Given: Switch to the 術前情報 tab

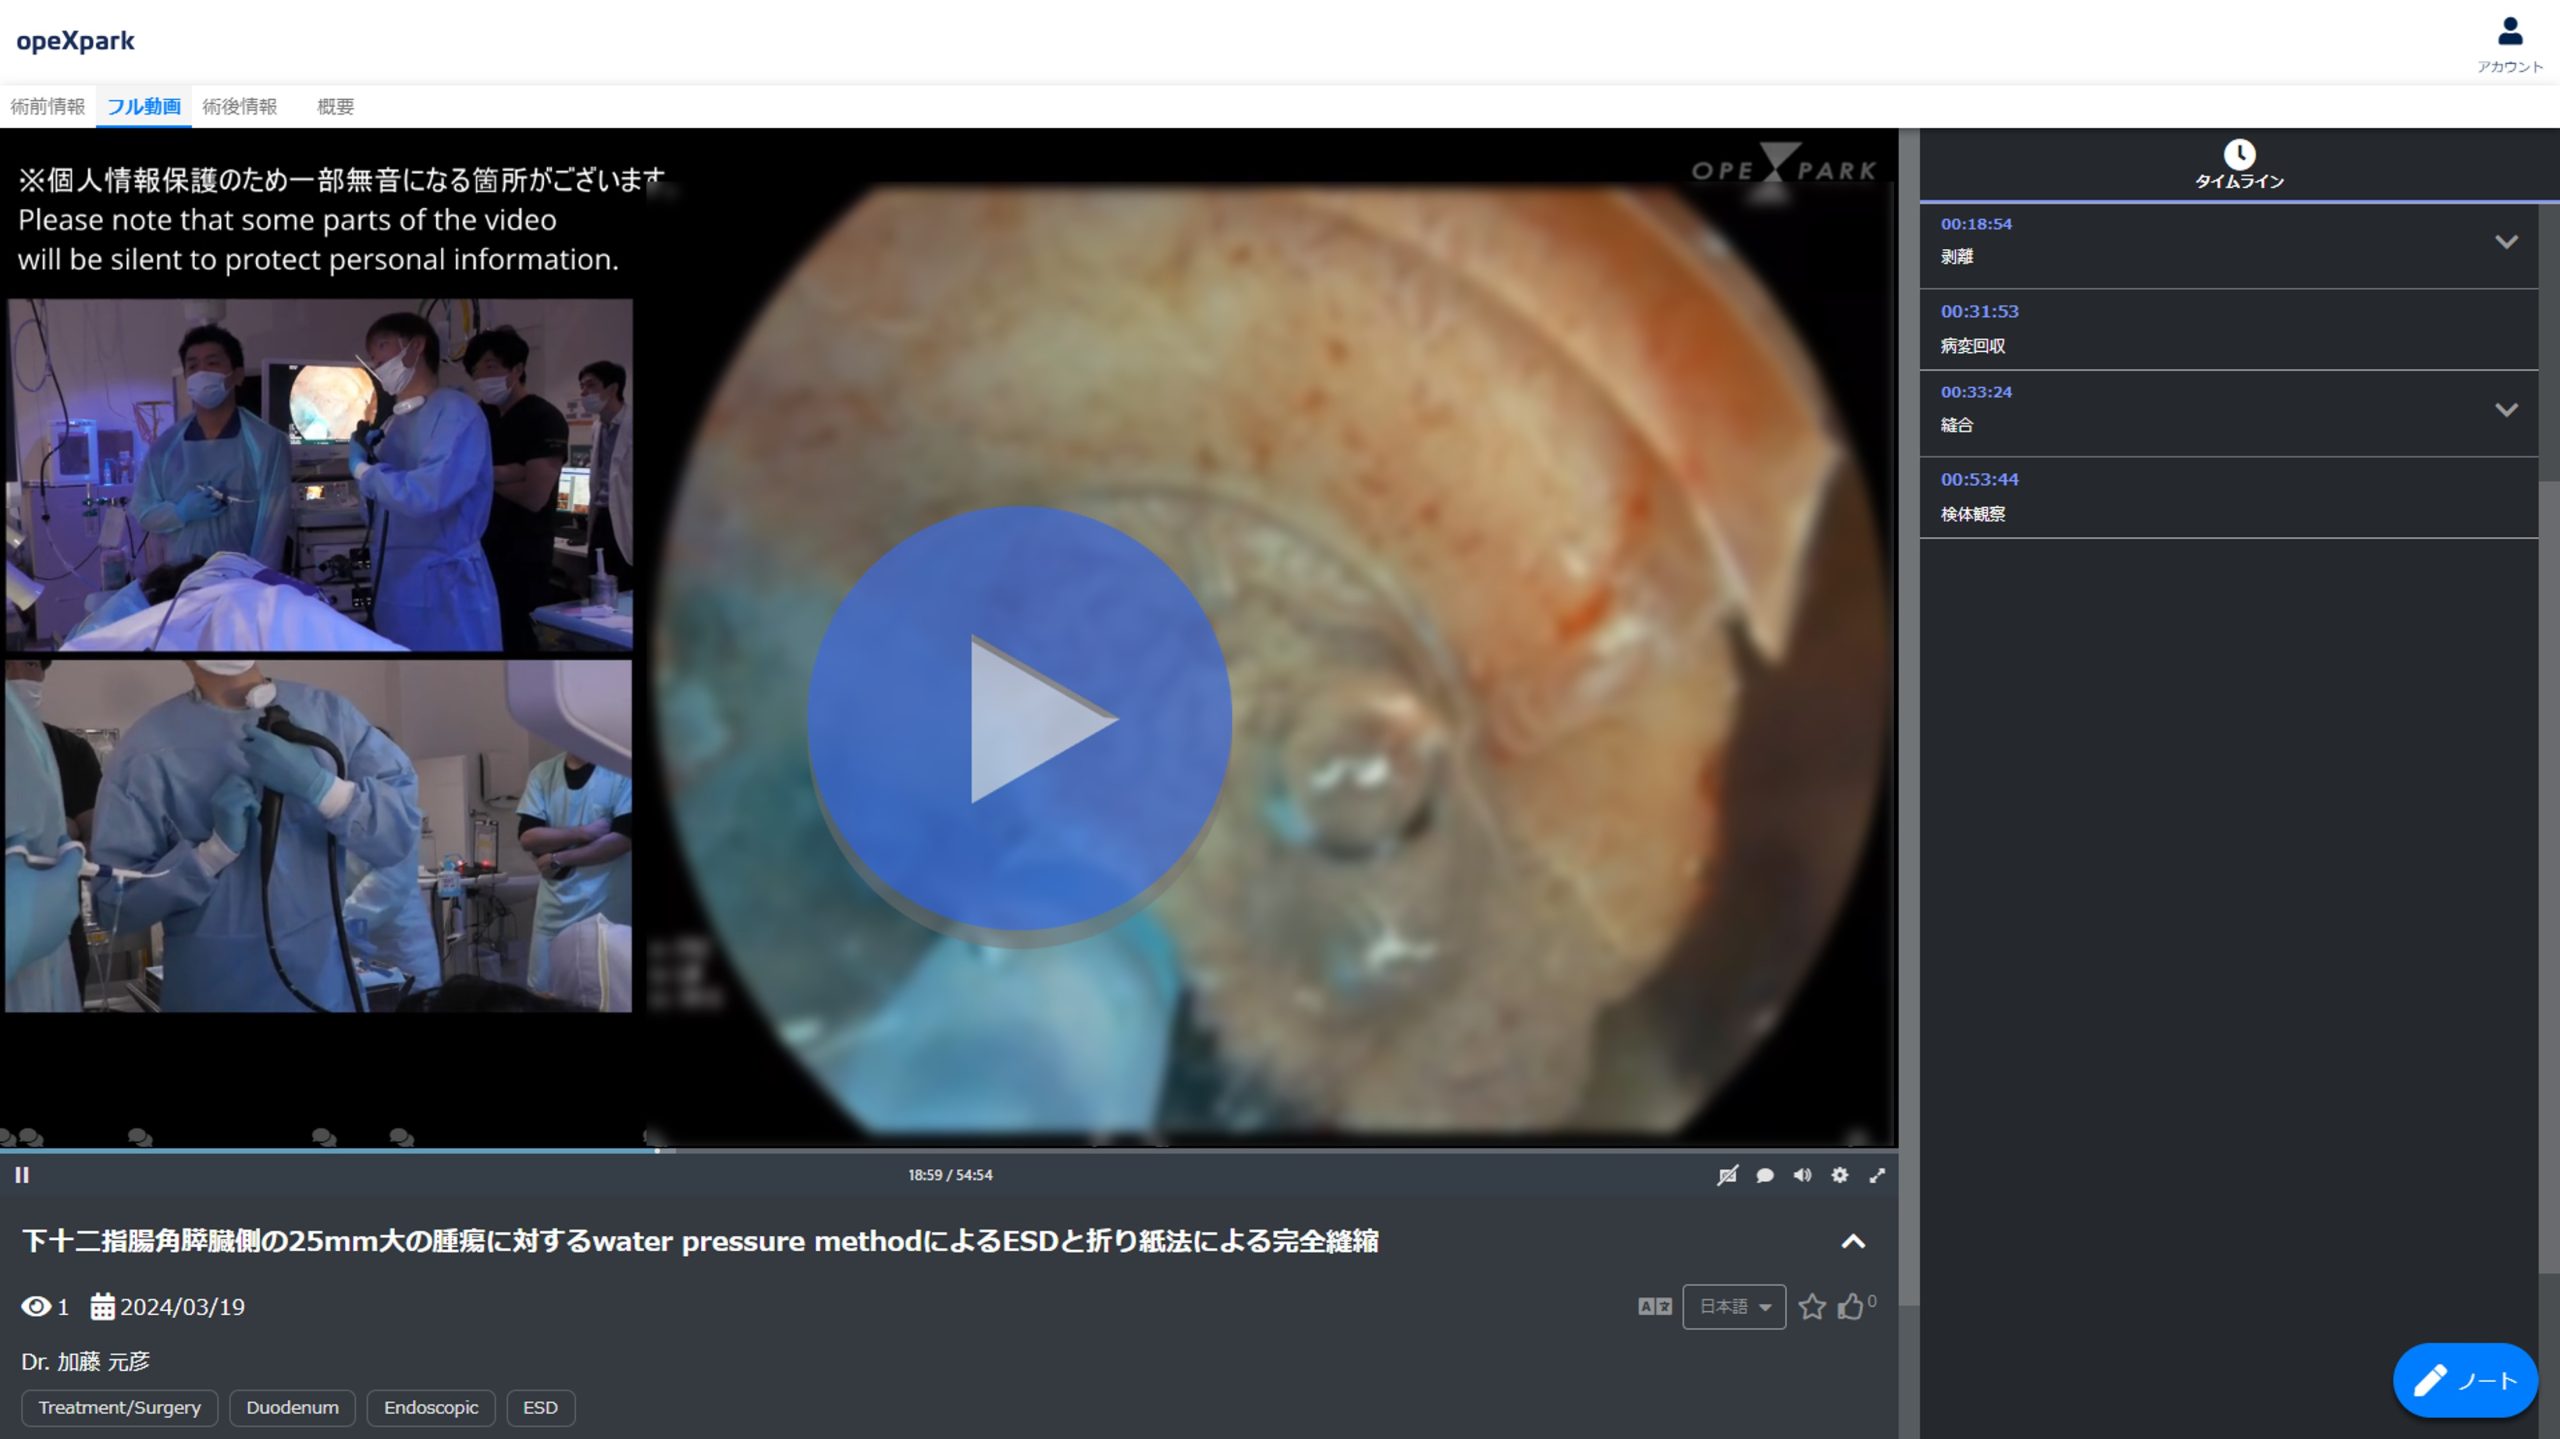Looking at the screenshot, I should [47, 106].
